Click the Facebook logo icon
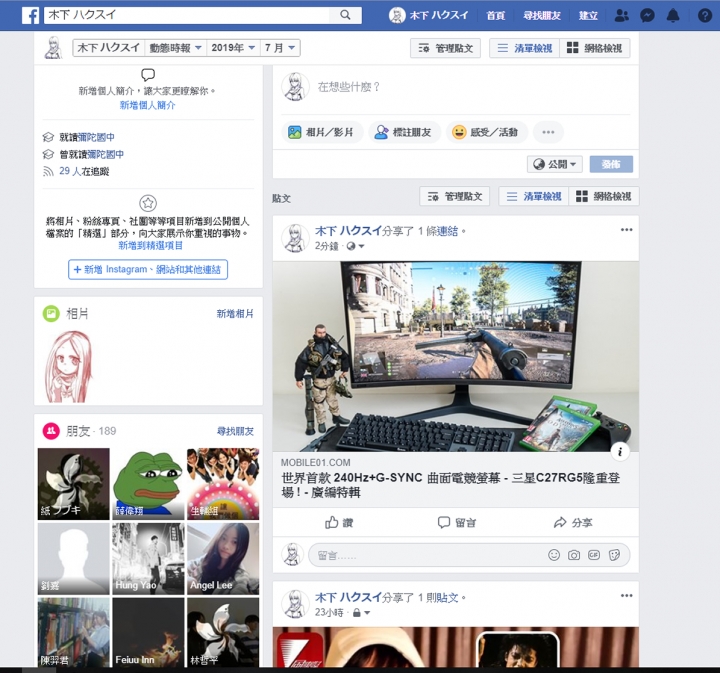 (30, 16)
